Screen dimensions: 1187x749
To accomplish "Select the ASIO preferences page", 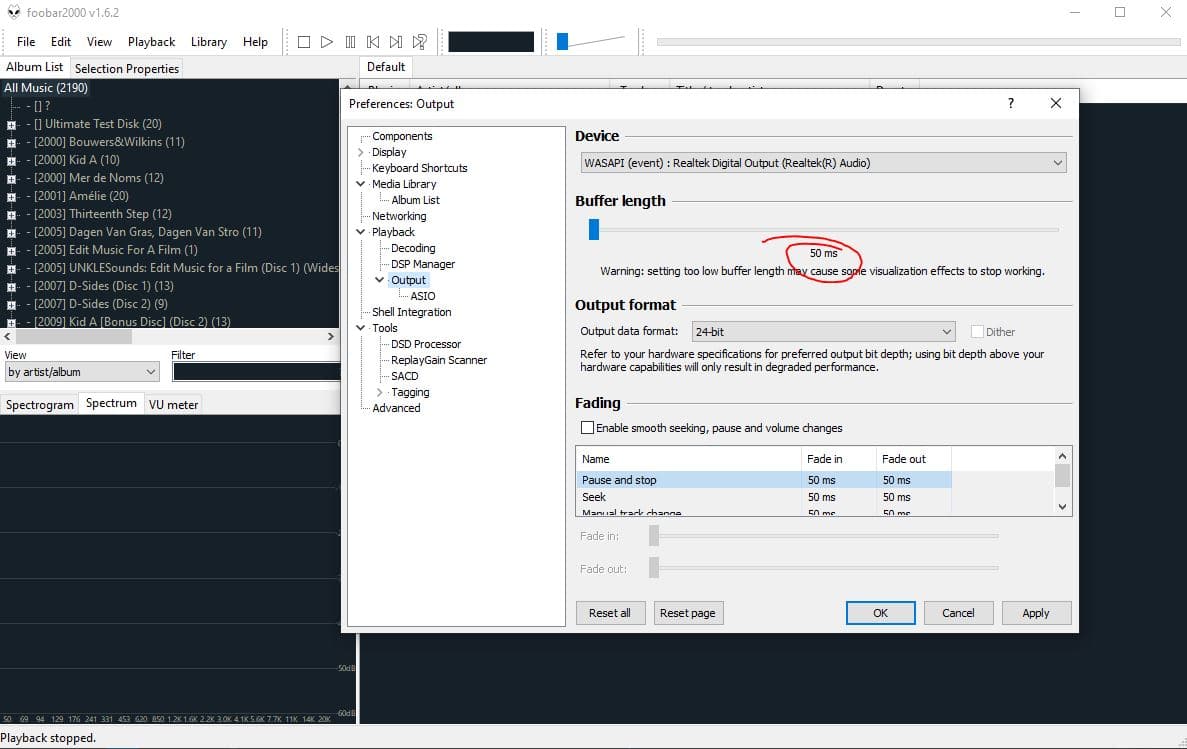I will click(x=422, y=296).
